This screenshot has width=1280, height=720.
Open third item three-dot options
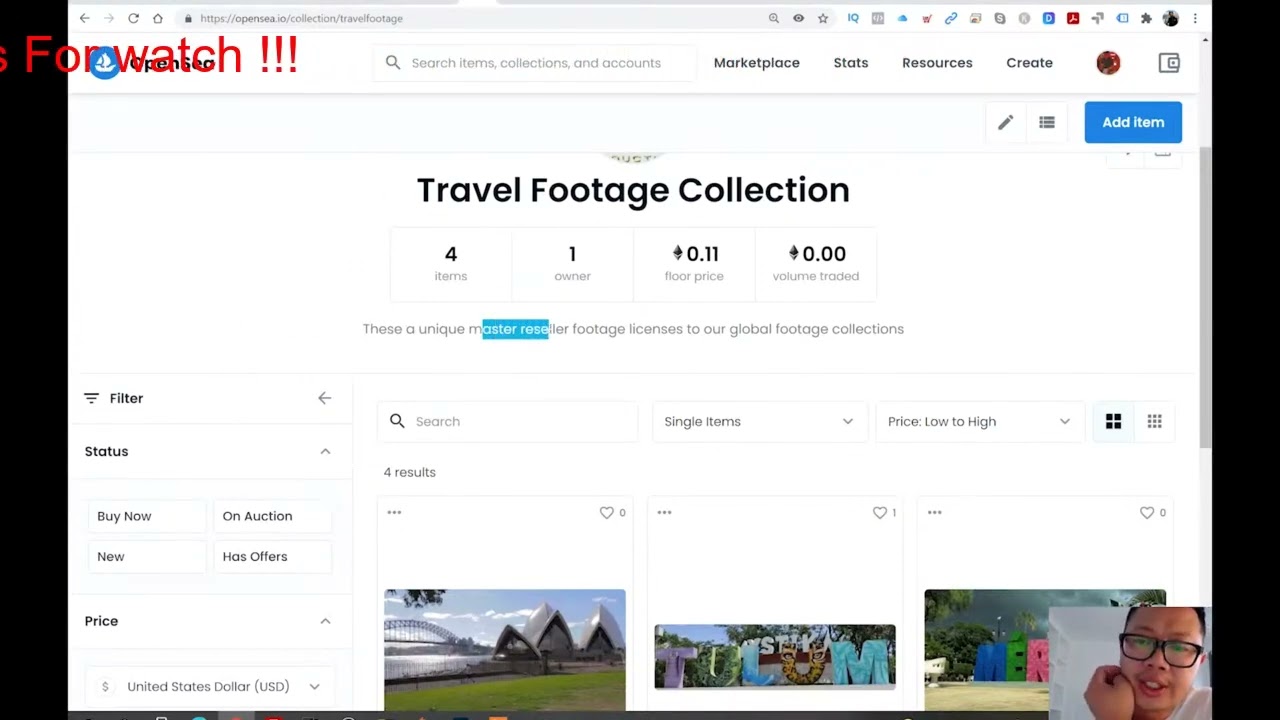tap(934, 512)
